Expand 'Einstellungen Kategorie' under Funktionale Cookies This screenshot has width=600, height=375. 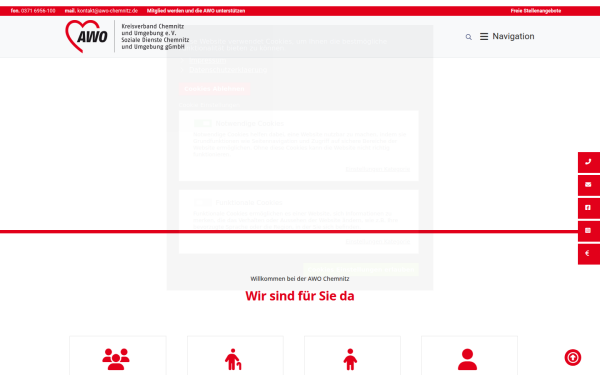click(378, 242)
